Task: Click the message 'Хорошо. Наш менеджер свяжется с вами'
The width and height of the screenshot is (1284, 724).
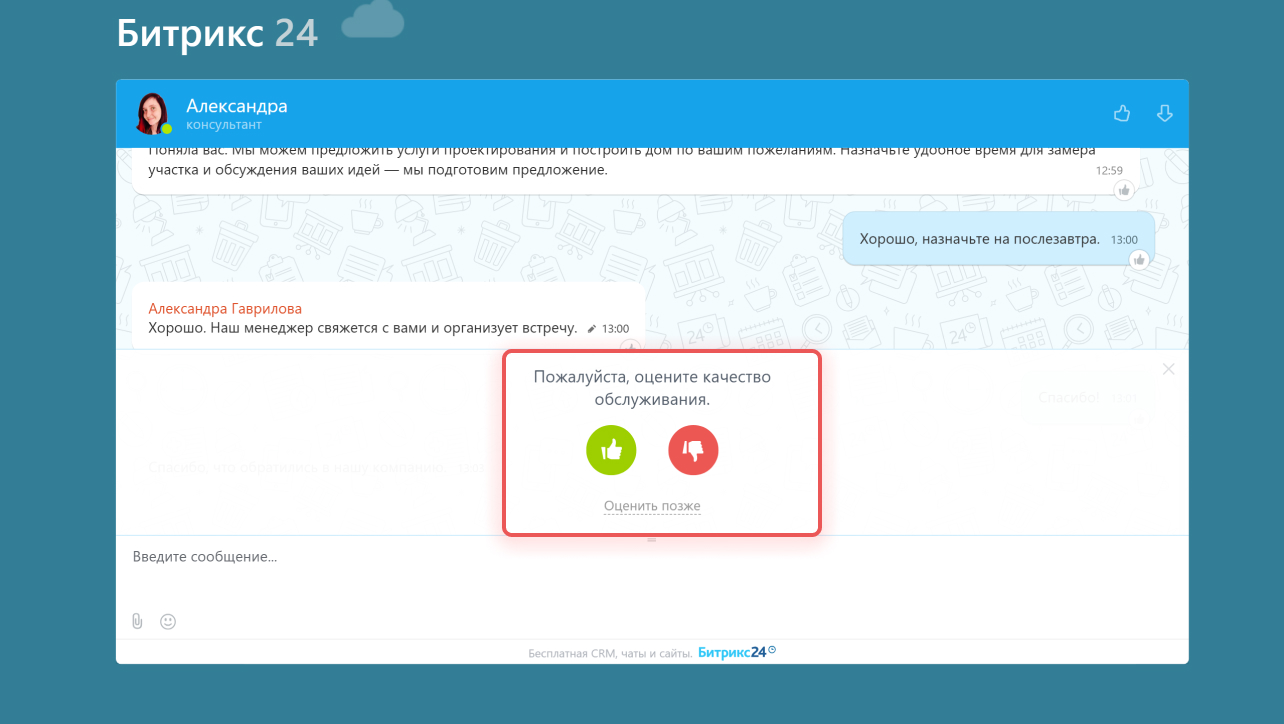Action: [363, 328]
